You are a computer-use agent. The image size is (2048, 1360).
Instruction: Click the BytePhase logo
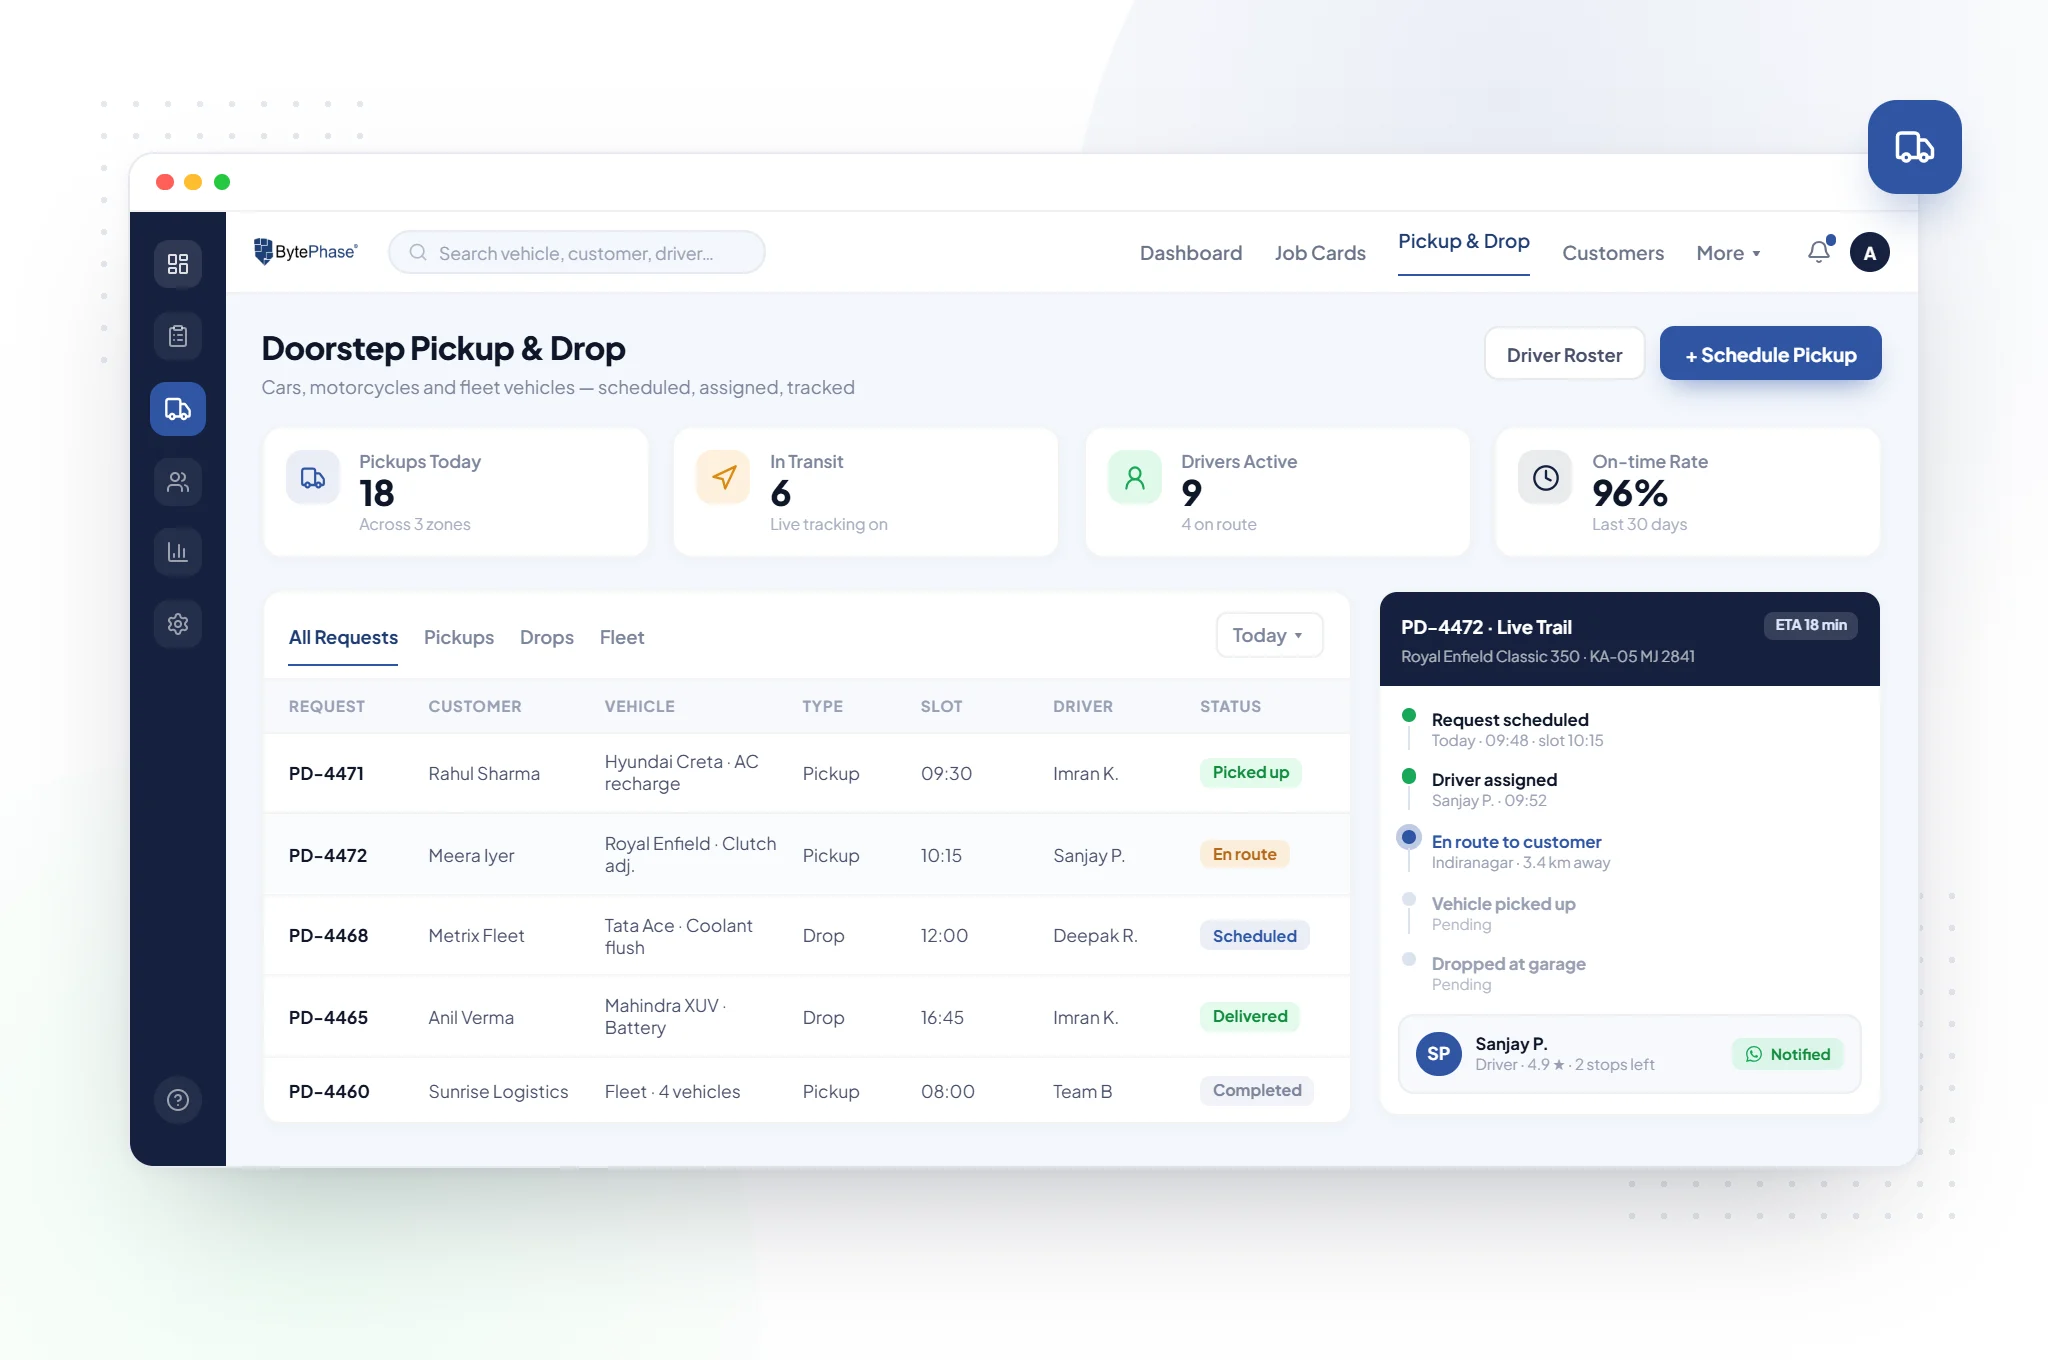tap(306, 252)
